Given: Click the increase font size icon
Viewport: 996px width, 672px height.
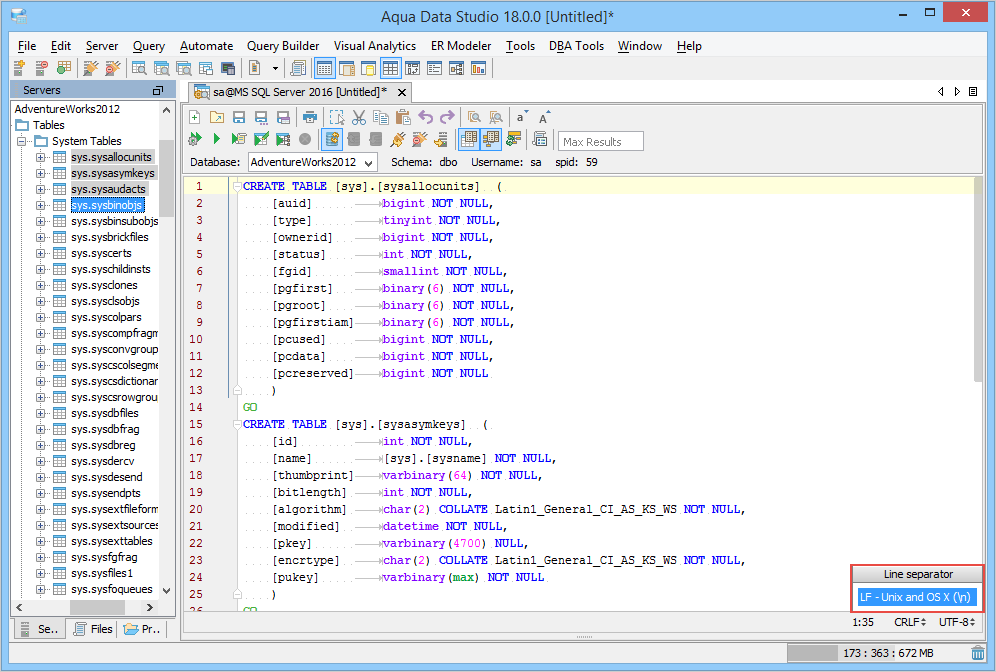Looking at the screenshot, I should click(x=544, y=117).
